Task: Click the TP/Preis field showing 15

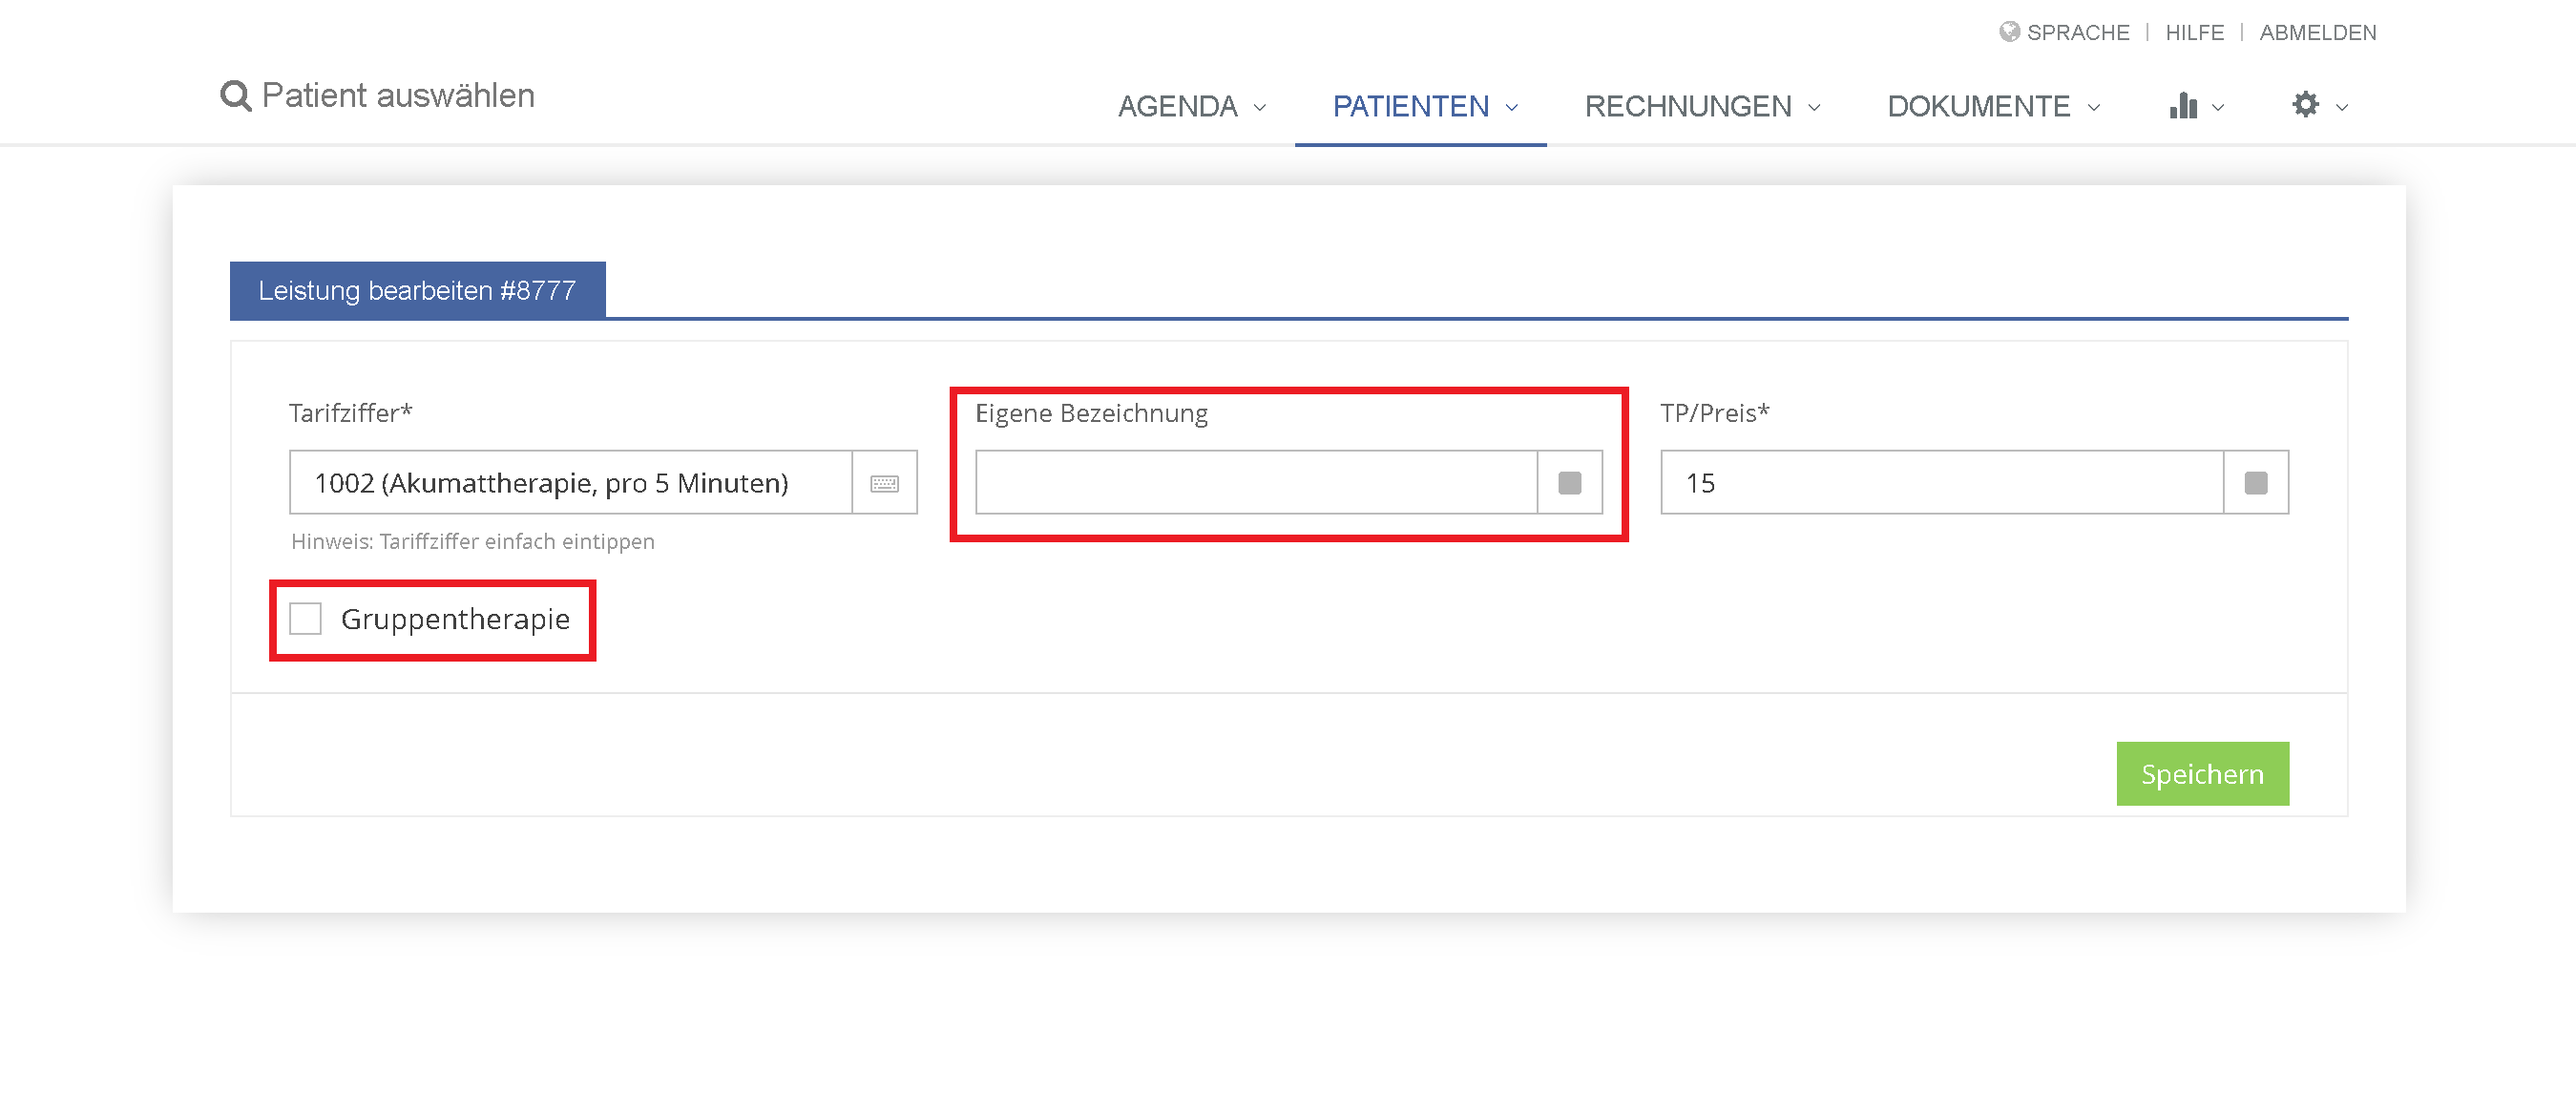Action: click(1942, 483)
